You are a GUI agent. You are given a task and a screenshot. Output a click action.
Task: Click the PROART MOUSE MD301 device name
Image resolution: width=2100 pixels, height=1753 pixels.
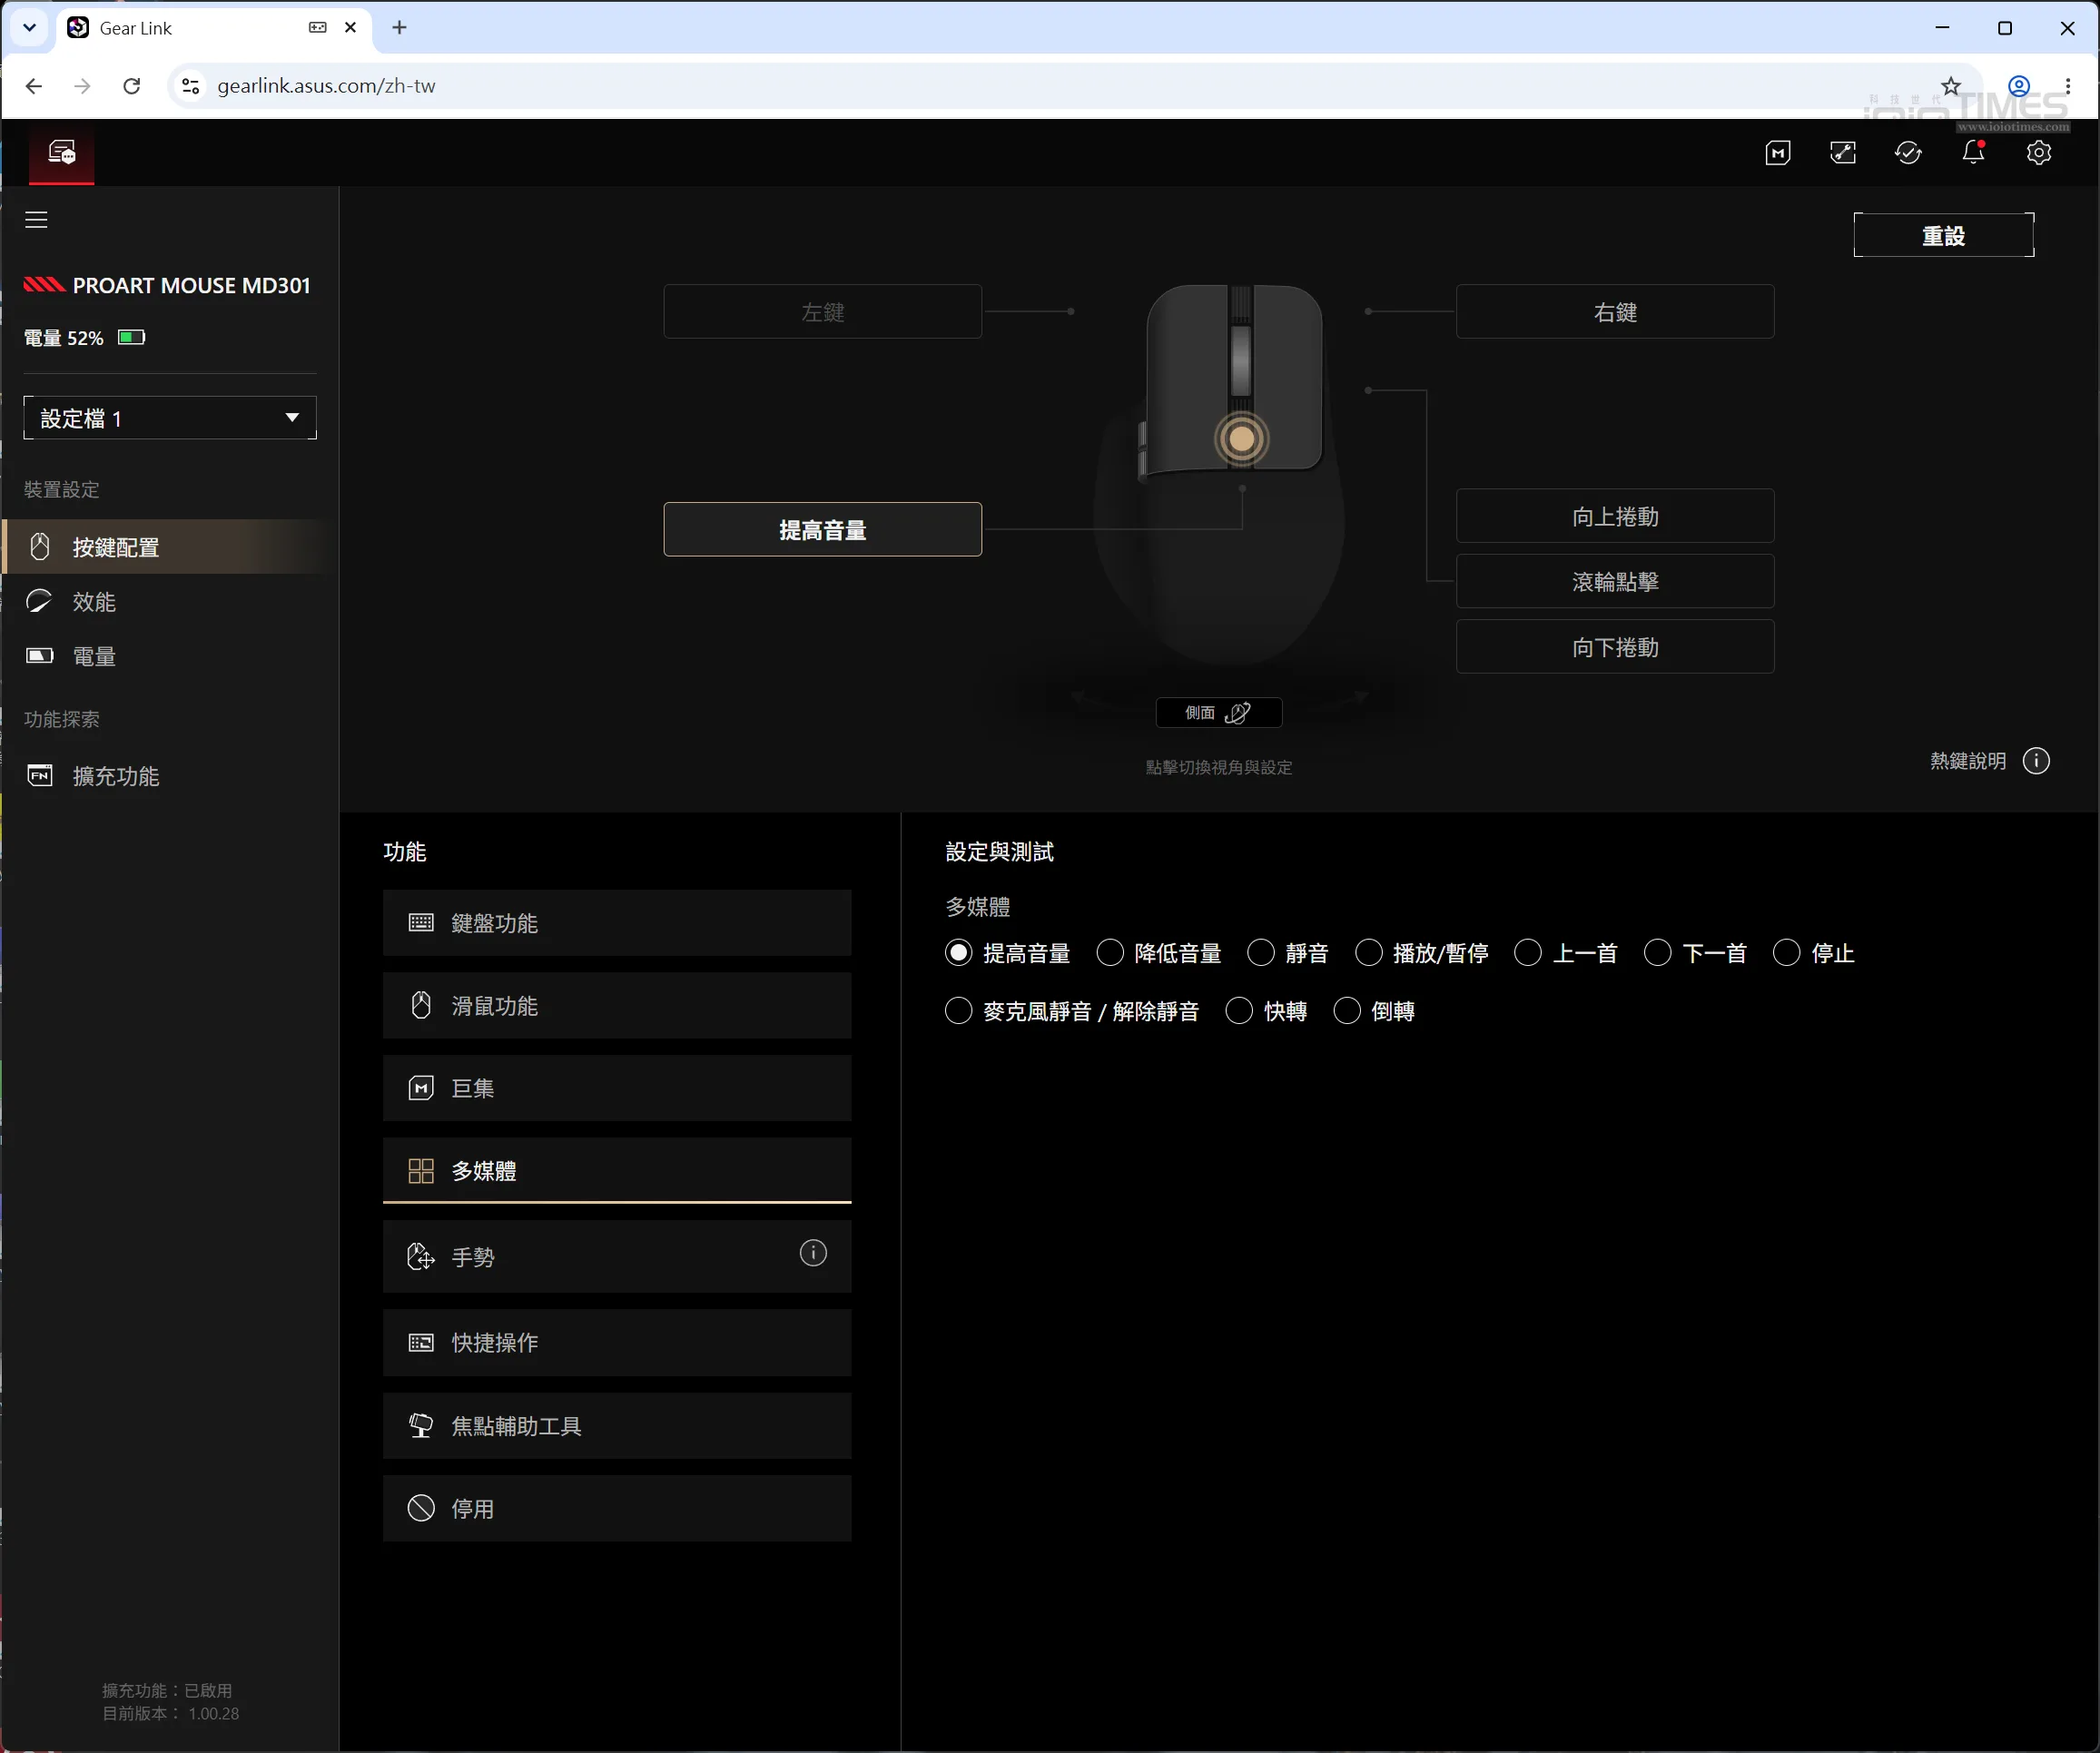click(x=191, y=286)
